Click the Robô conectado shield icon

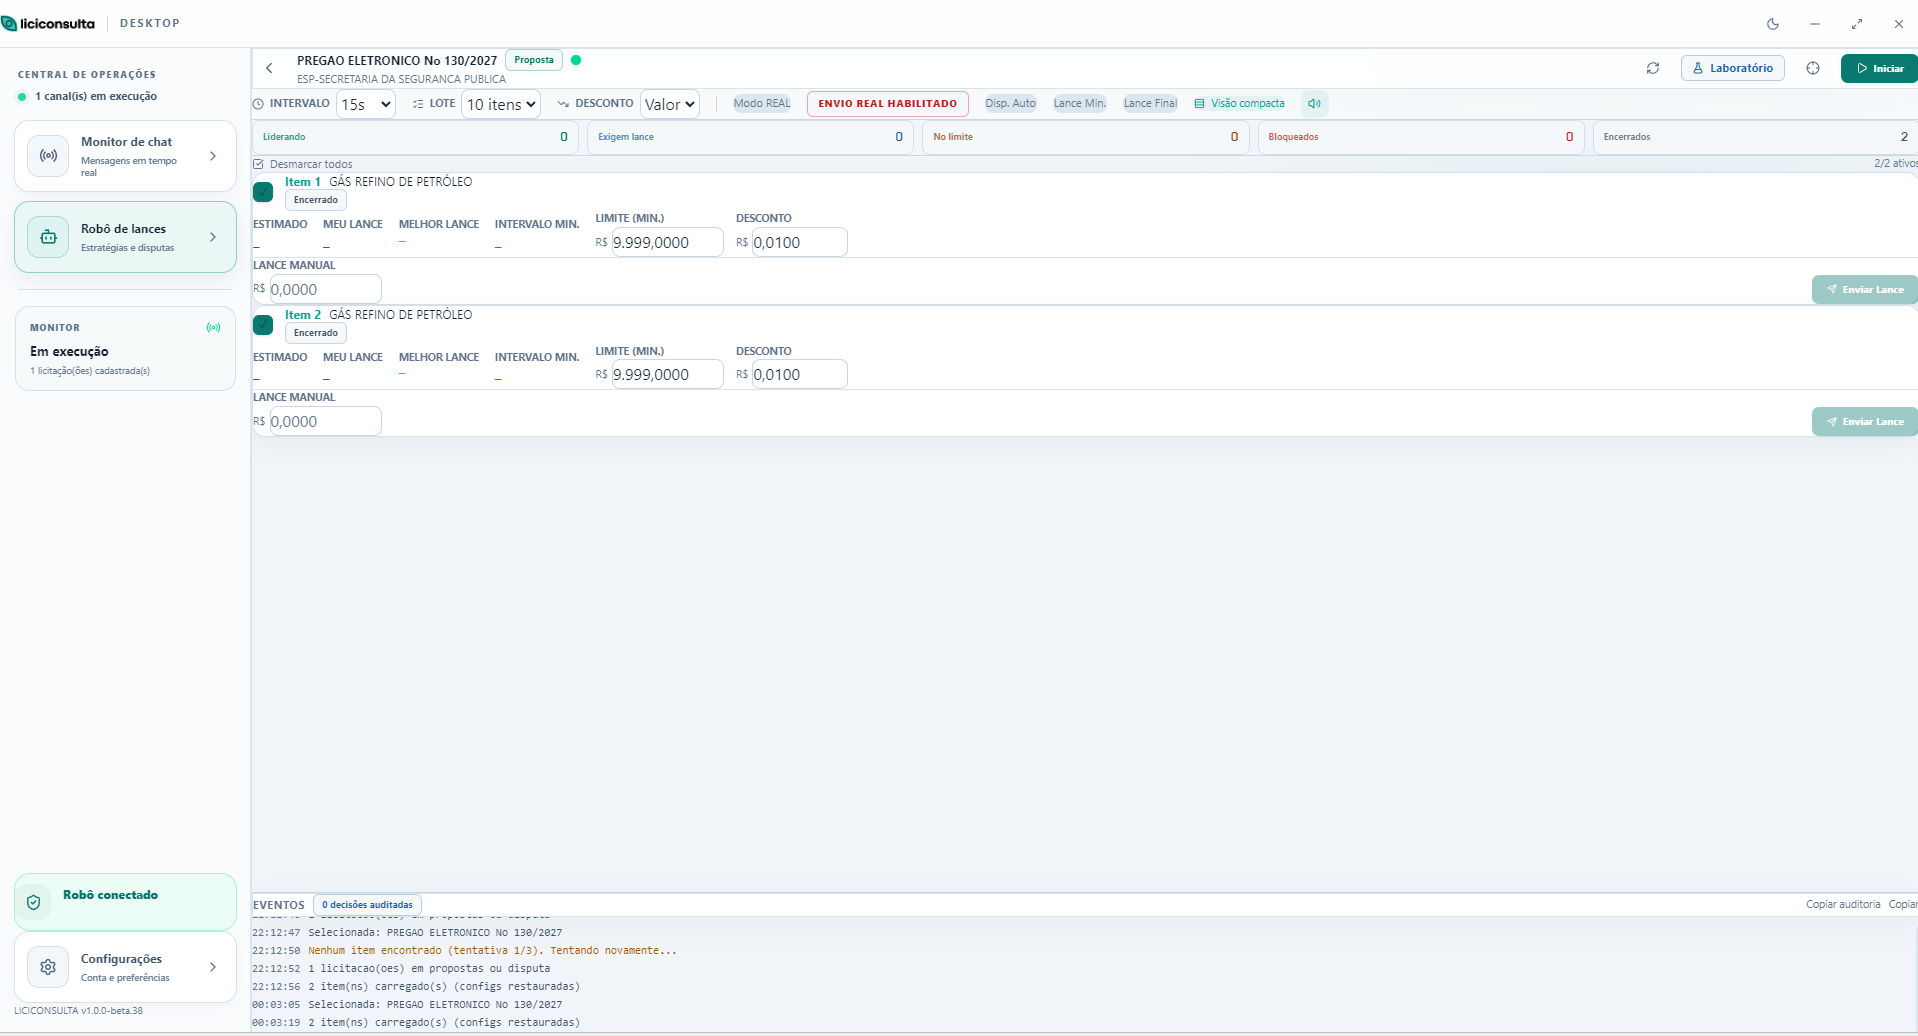click(33, 902)
